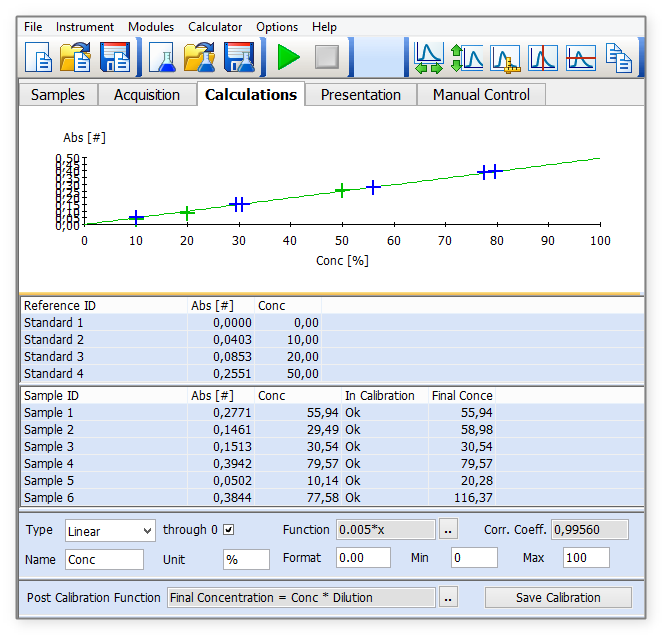Switch to the Acquisition tab
Viewport: 662px width, 635px height.
147,95
